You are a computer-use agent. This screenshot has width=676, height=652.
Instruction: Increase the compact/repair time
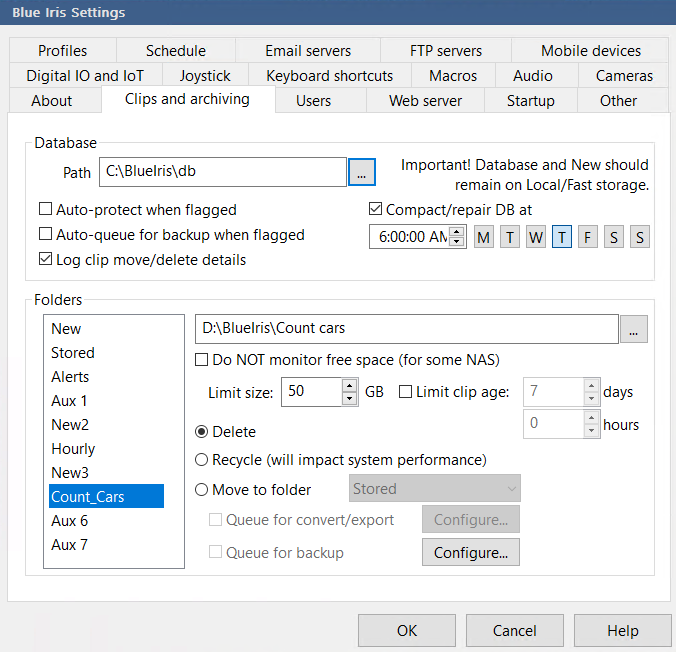[456, 231]
